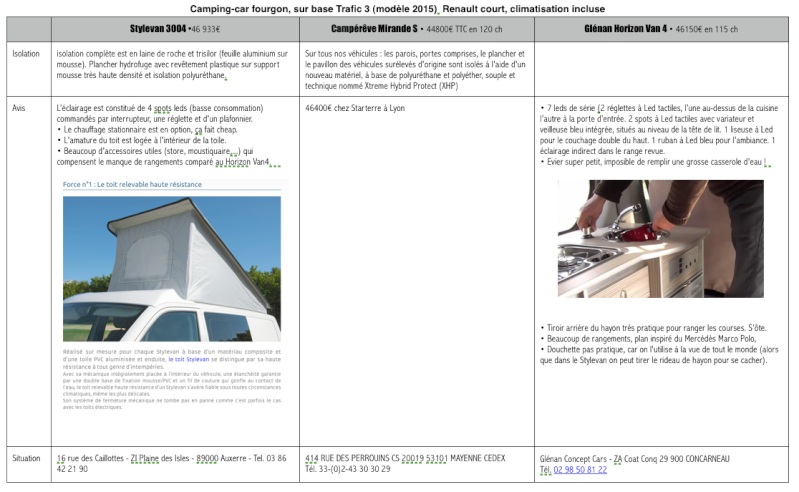The height and width of the screenshot is (492, 799).
Task: Click the 'Avis' row label
Action: coord(19,108)
